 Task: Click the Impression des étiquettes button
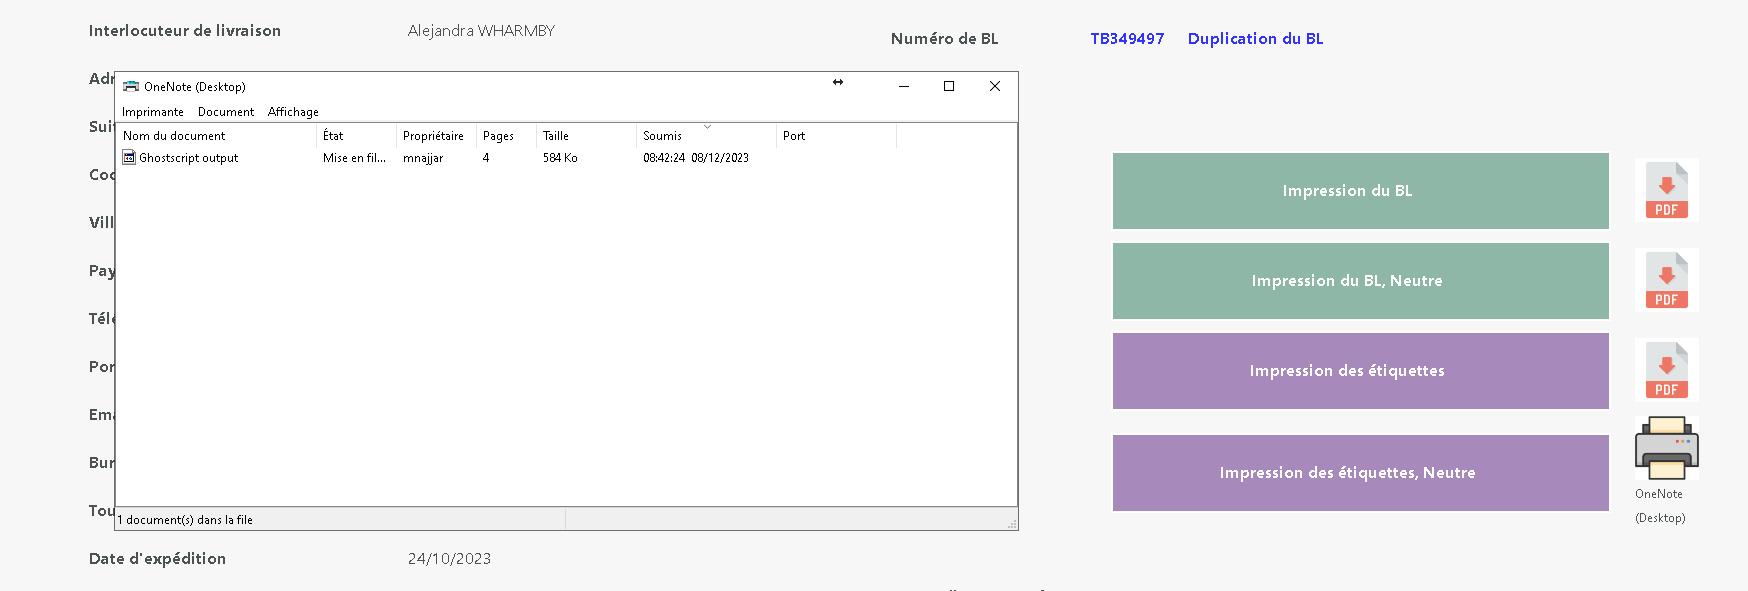1360,371
